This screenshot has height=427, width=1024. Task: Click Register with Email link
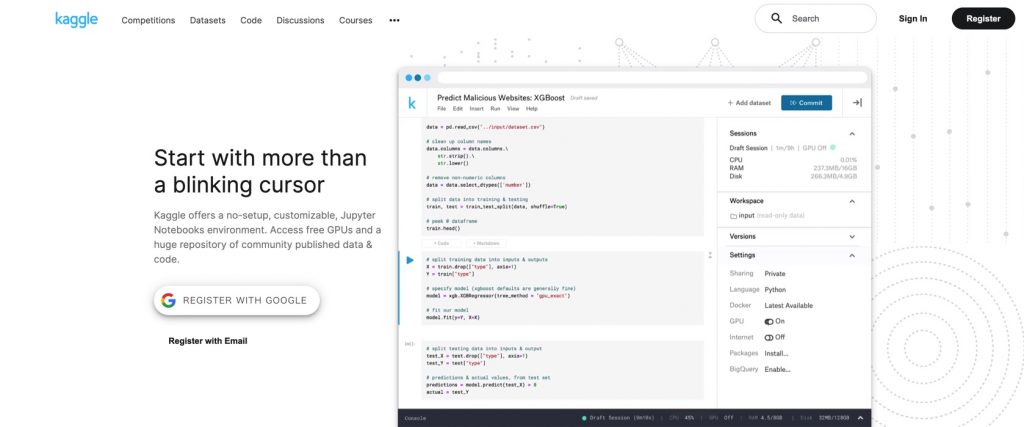click(208, 341)
